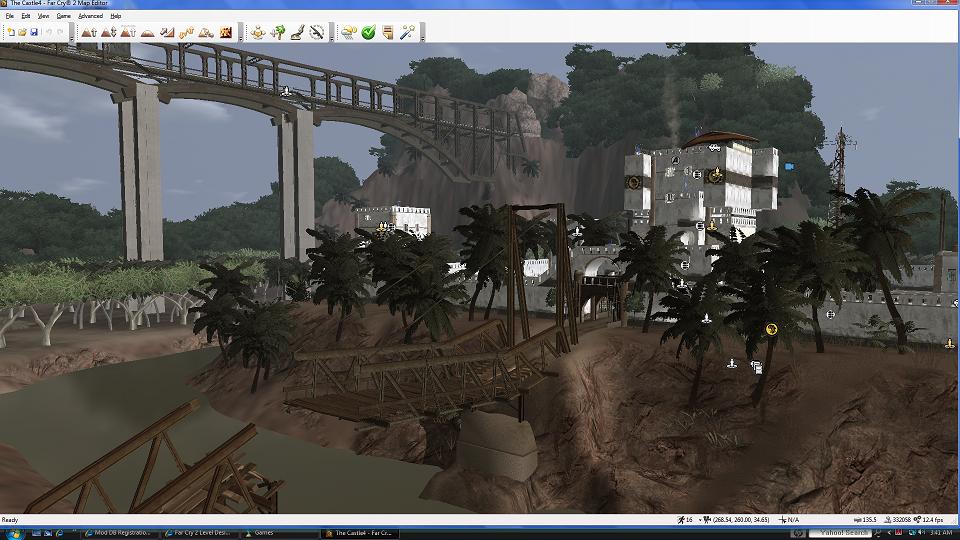
Task: Open the Object placement tool icon
Action: (258, 32)
